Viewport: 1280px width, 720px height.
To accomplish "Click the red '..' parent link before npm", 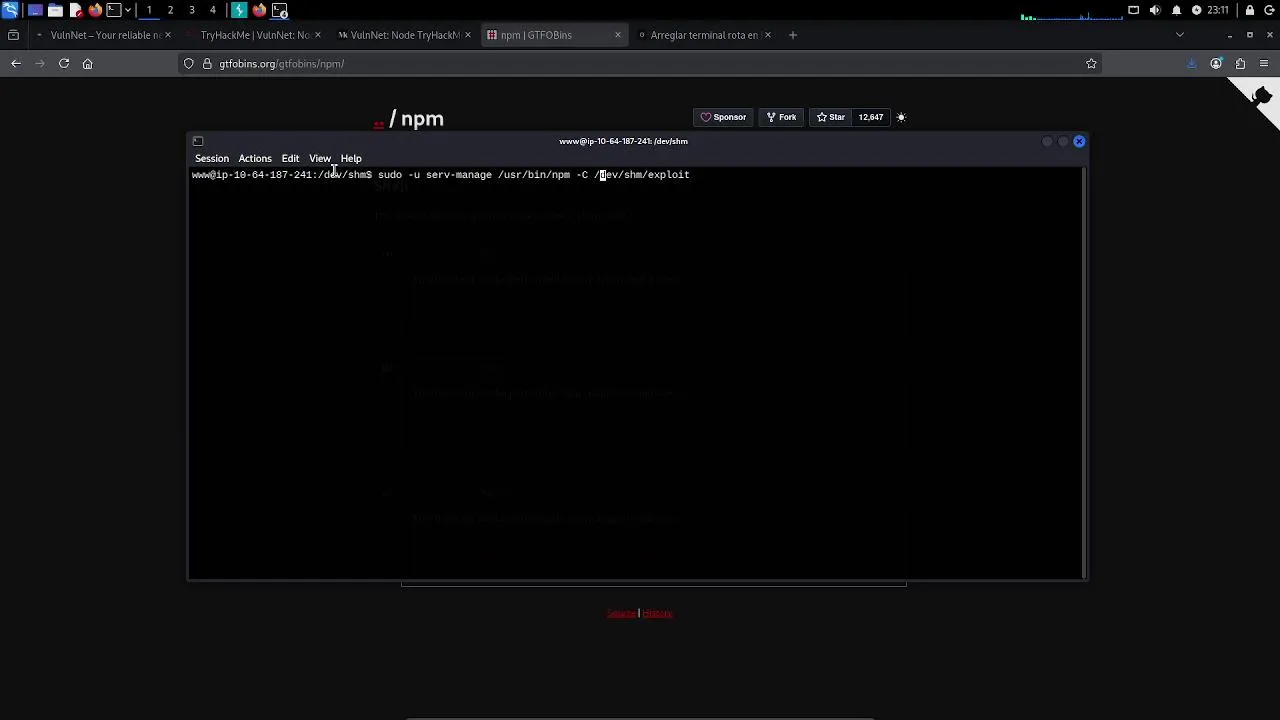I will point(379,125).
